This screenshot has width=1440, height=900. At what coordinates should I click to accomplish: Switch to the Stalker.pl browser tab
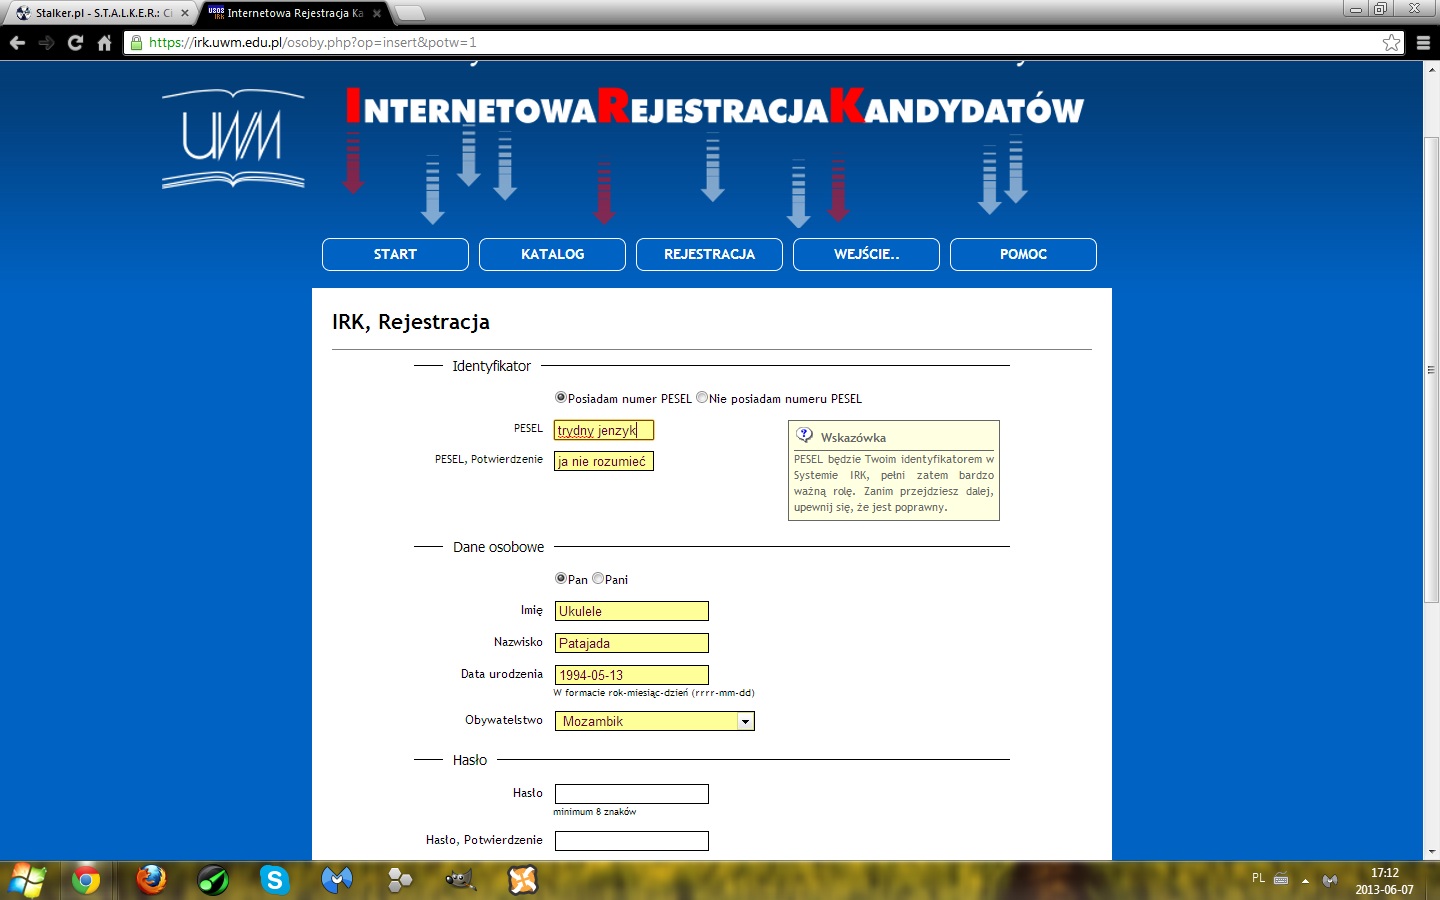[98, 13]
